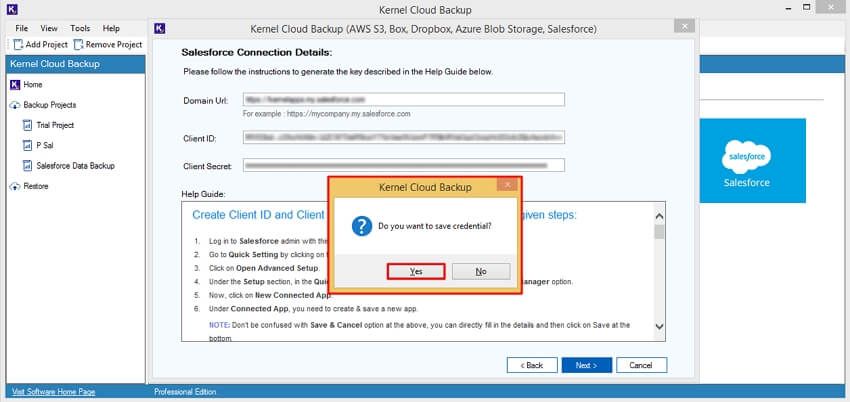Minimize the main Kernel Cloud Backup window

(789, 8)
